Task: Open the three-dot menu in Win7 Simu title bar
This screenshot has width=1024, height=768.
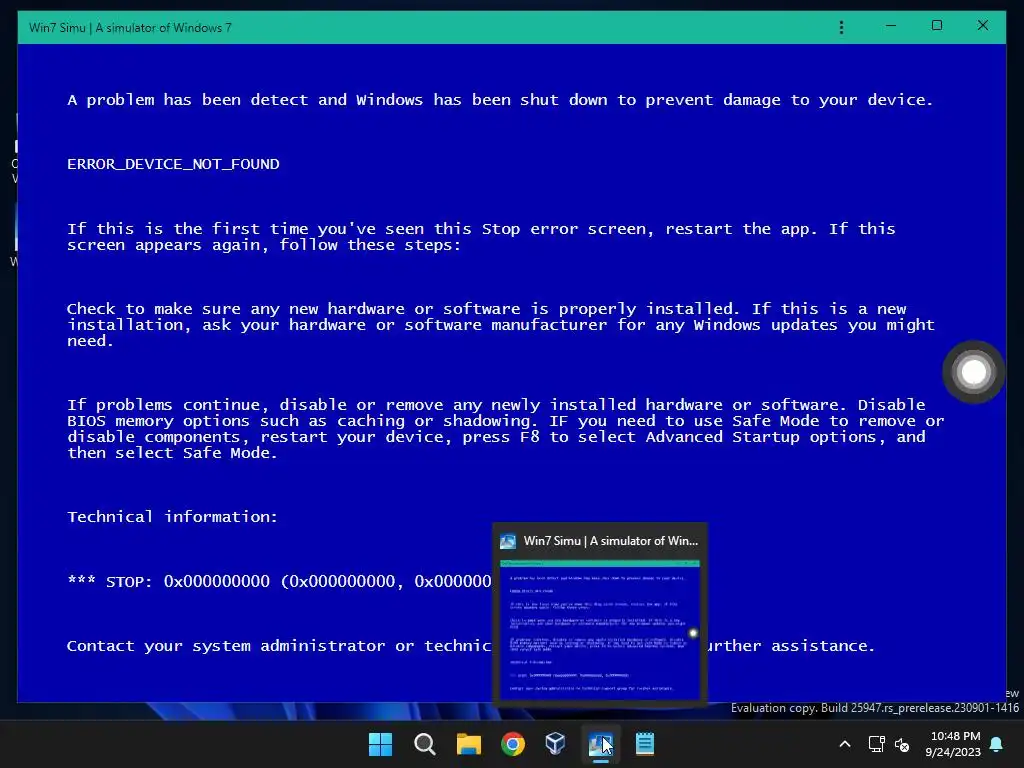Action: [841, 27]
